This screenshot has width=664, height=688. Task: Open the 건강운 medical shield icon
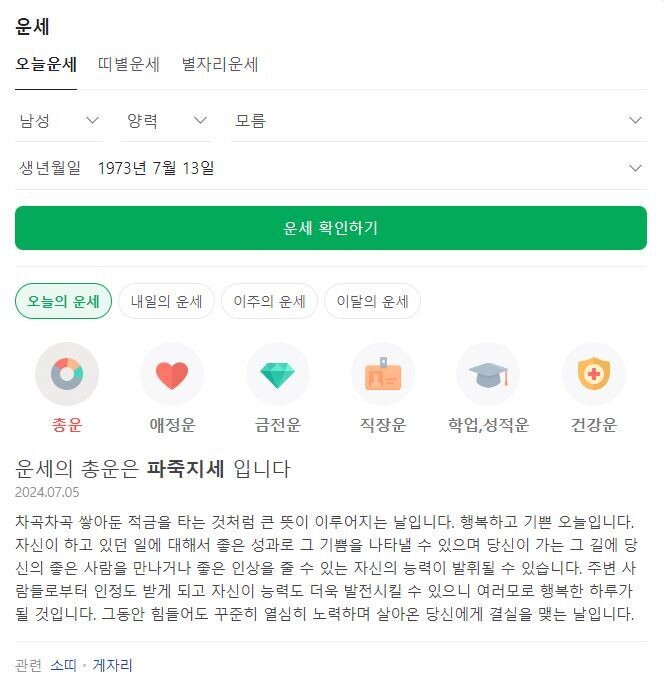pos(593,374)
